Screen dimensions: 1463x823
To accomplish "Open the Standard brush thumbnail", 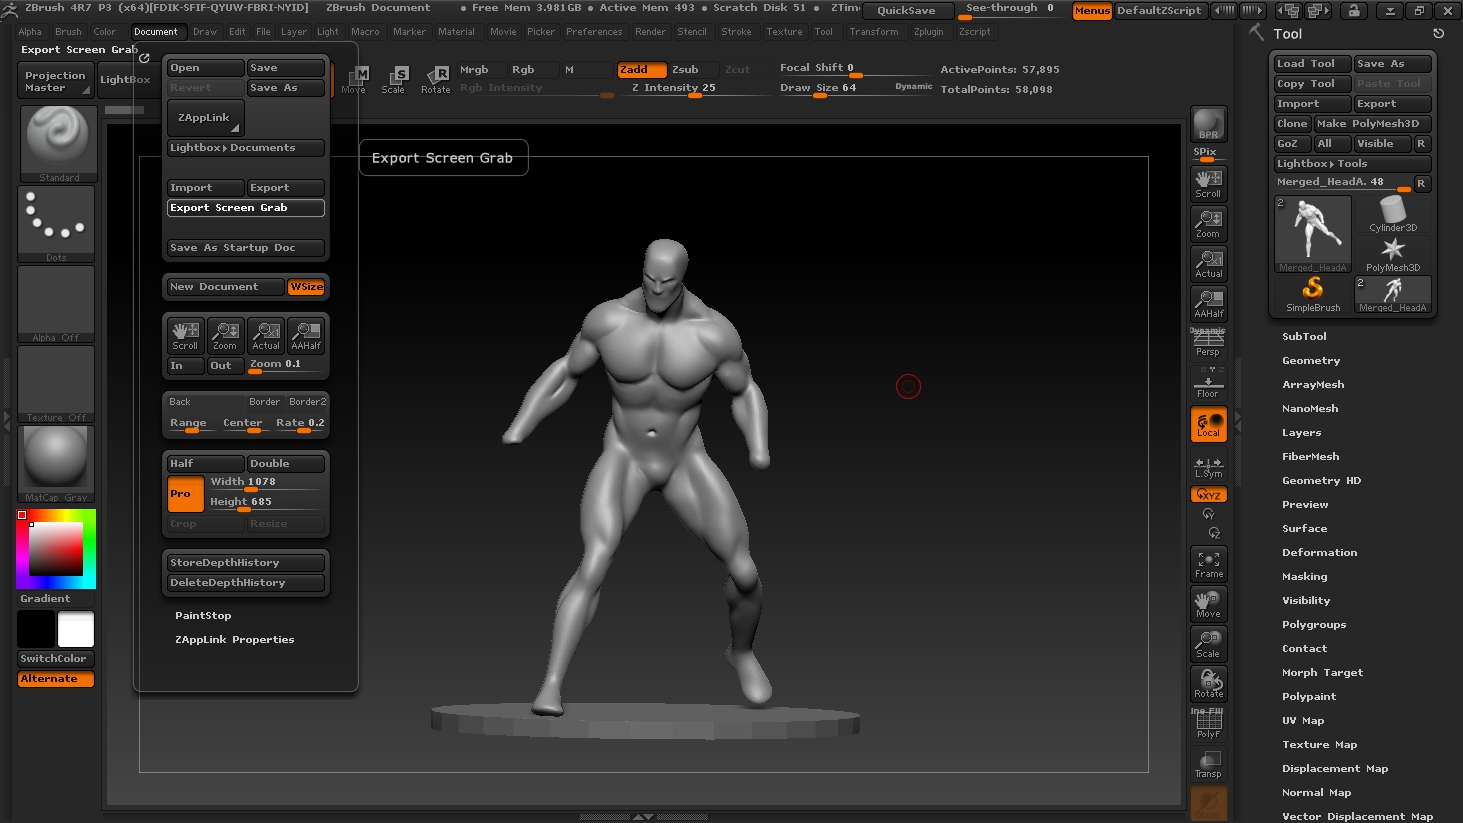I will (x=59, y=143).
